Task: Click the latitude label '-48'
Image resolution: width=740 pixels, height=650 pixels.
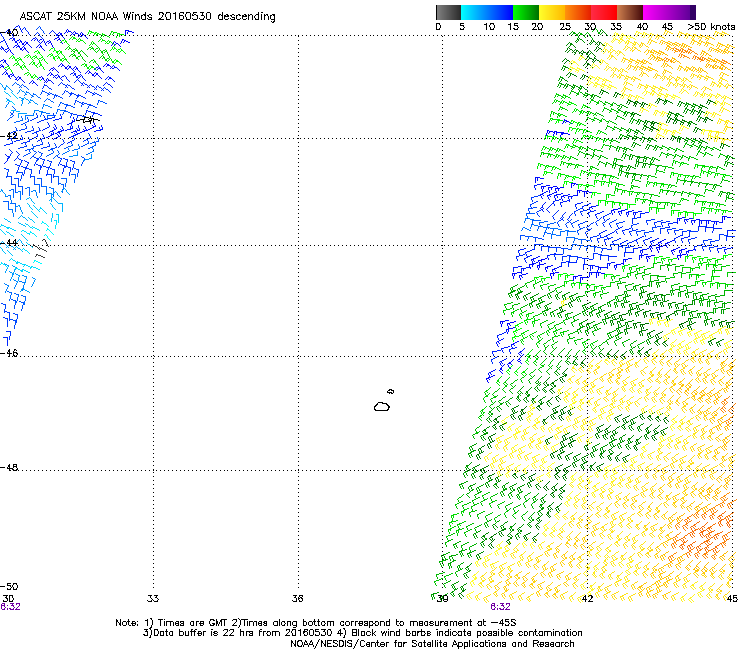Action: tap(9, 467)
